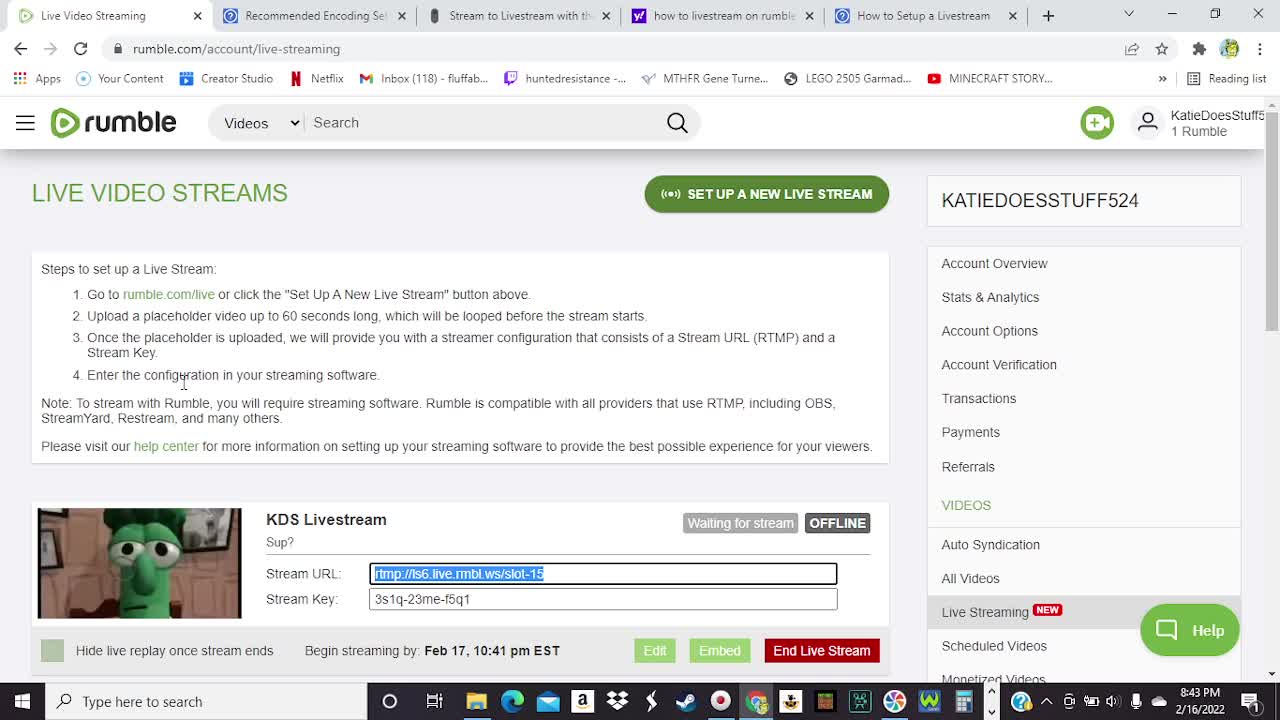Launch Steam from taskbar
Viewport: 1280px width, 720px height.
[x=686, y=702]
